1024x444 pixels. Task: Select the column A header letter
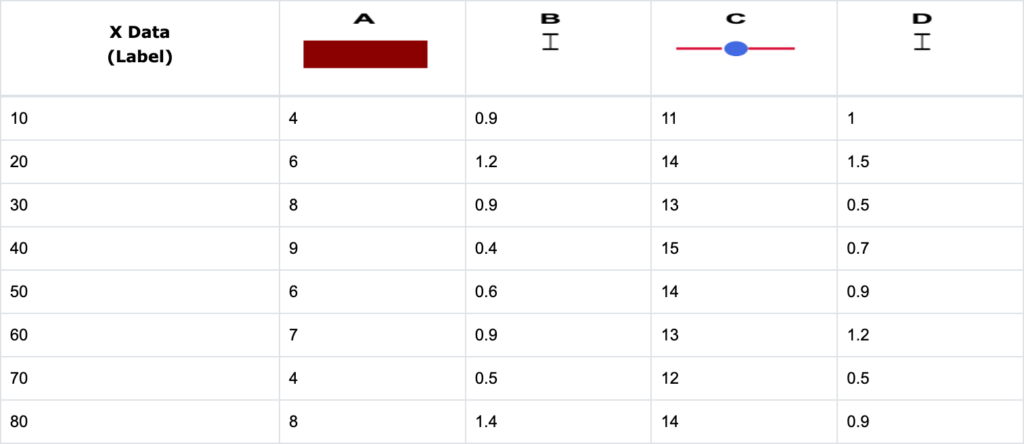(365, 19)
